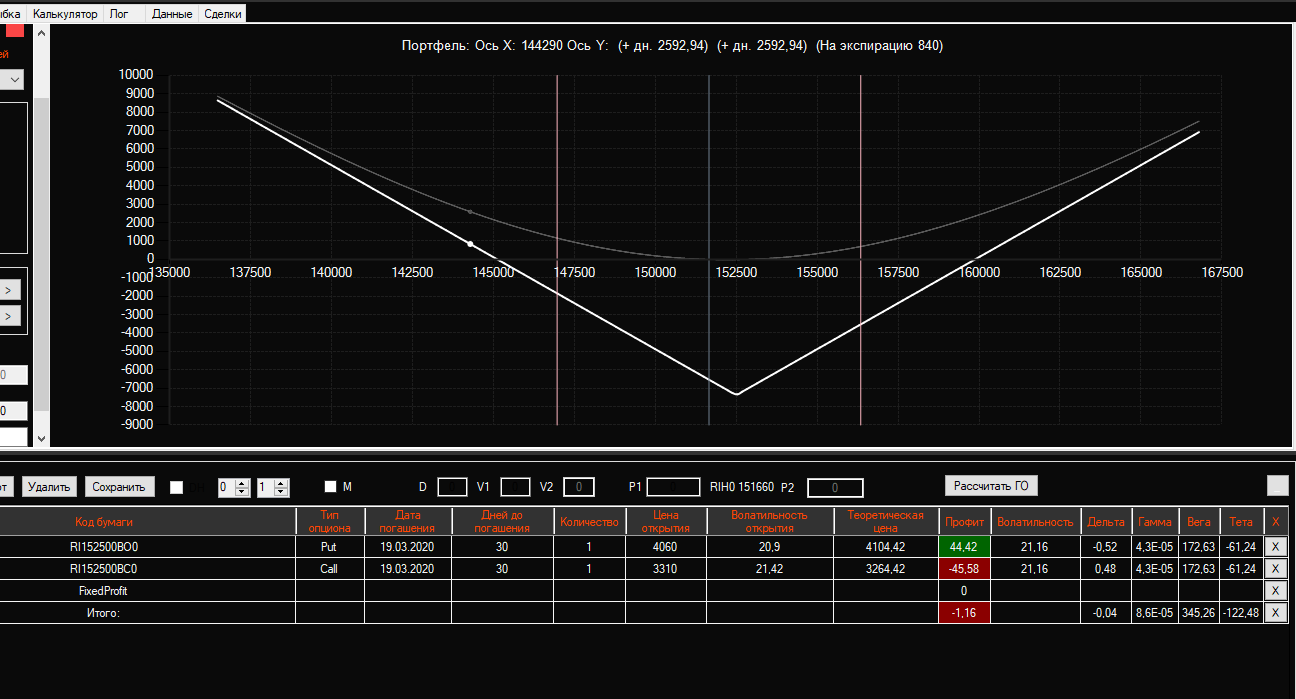This screenshot has height=699, width=1296.
Task: Decrease the stepper showing 1
Action: click(x=281, y=492)
